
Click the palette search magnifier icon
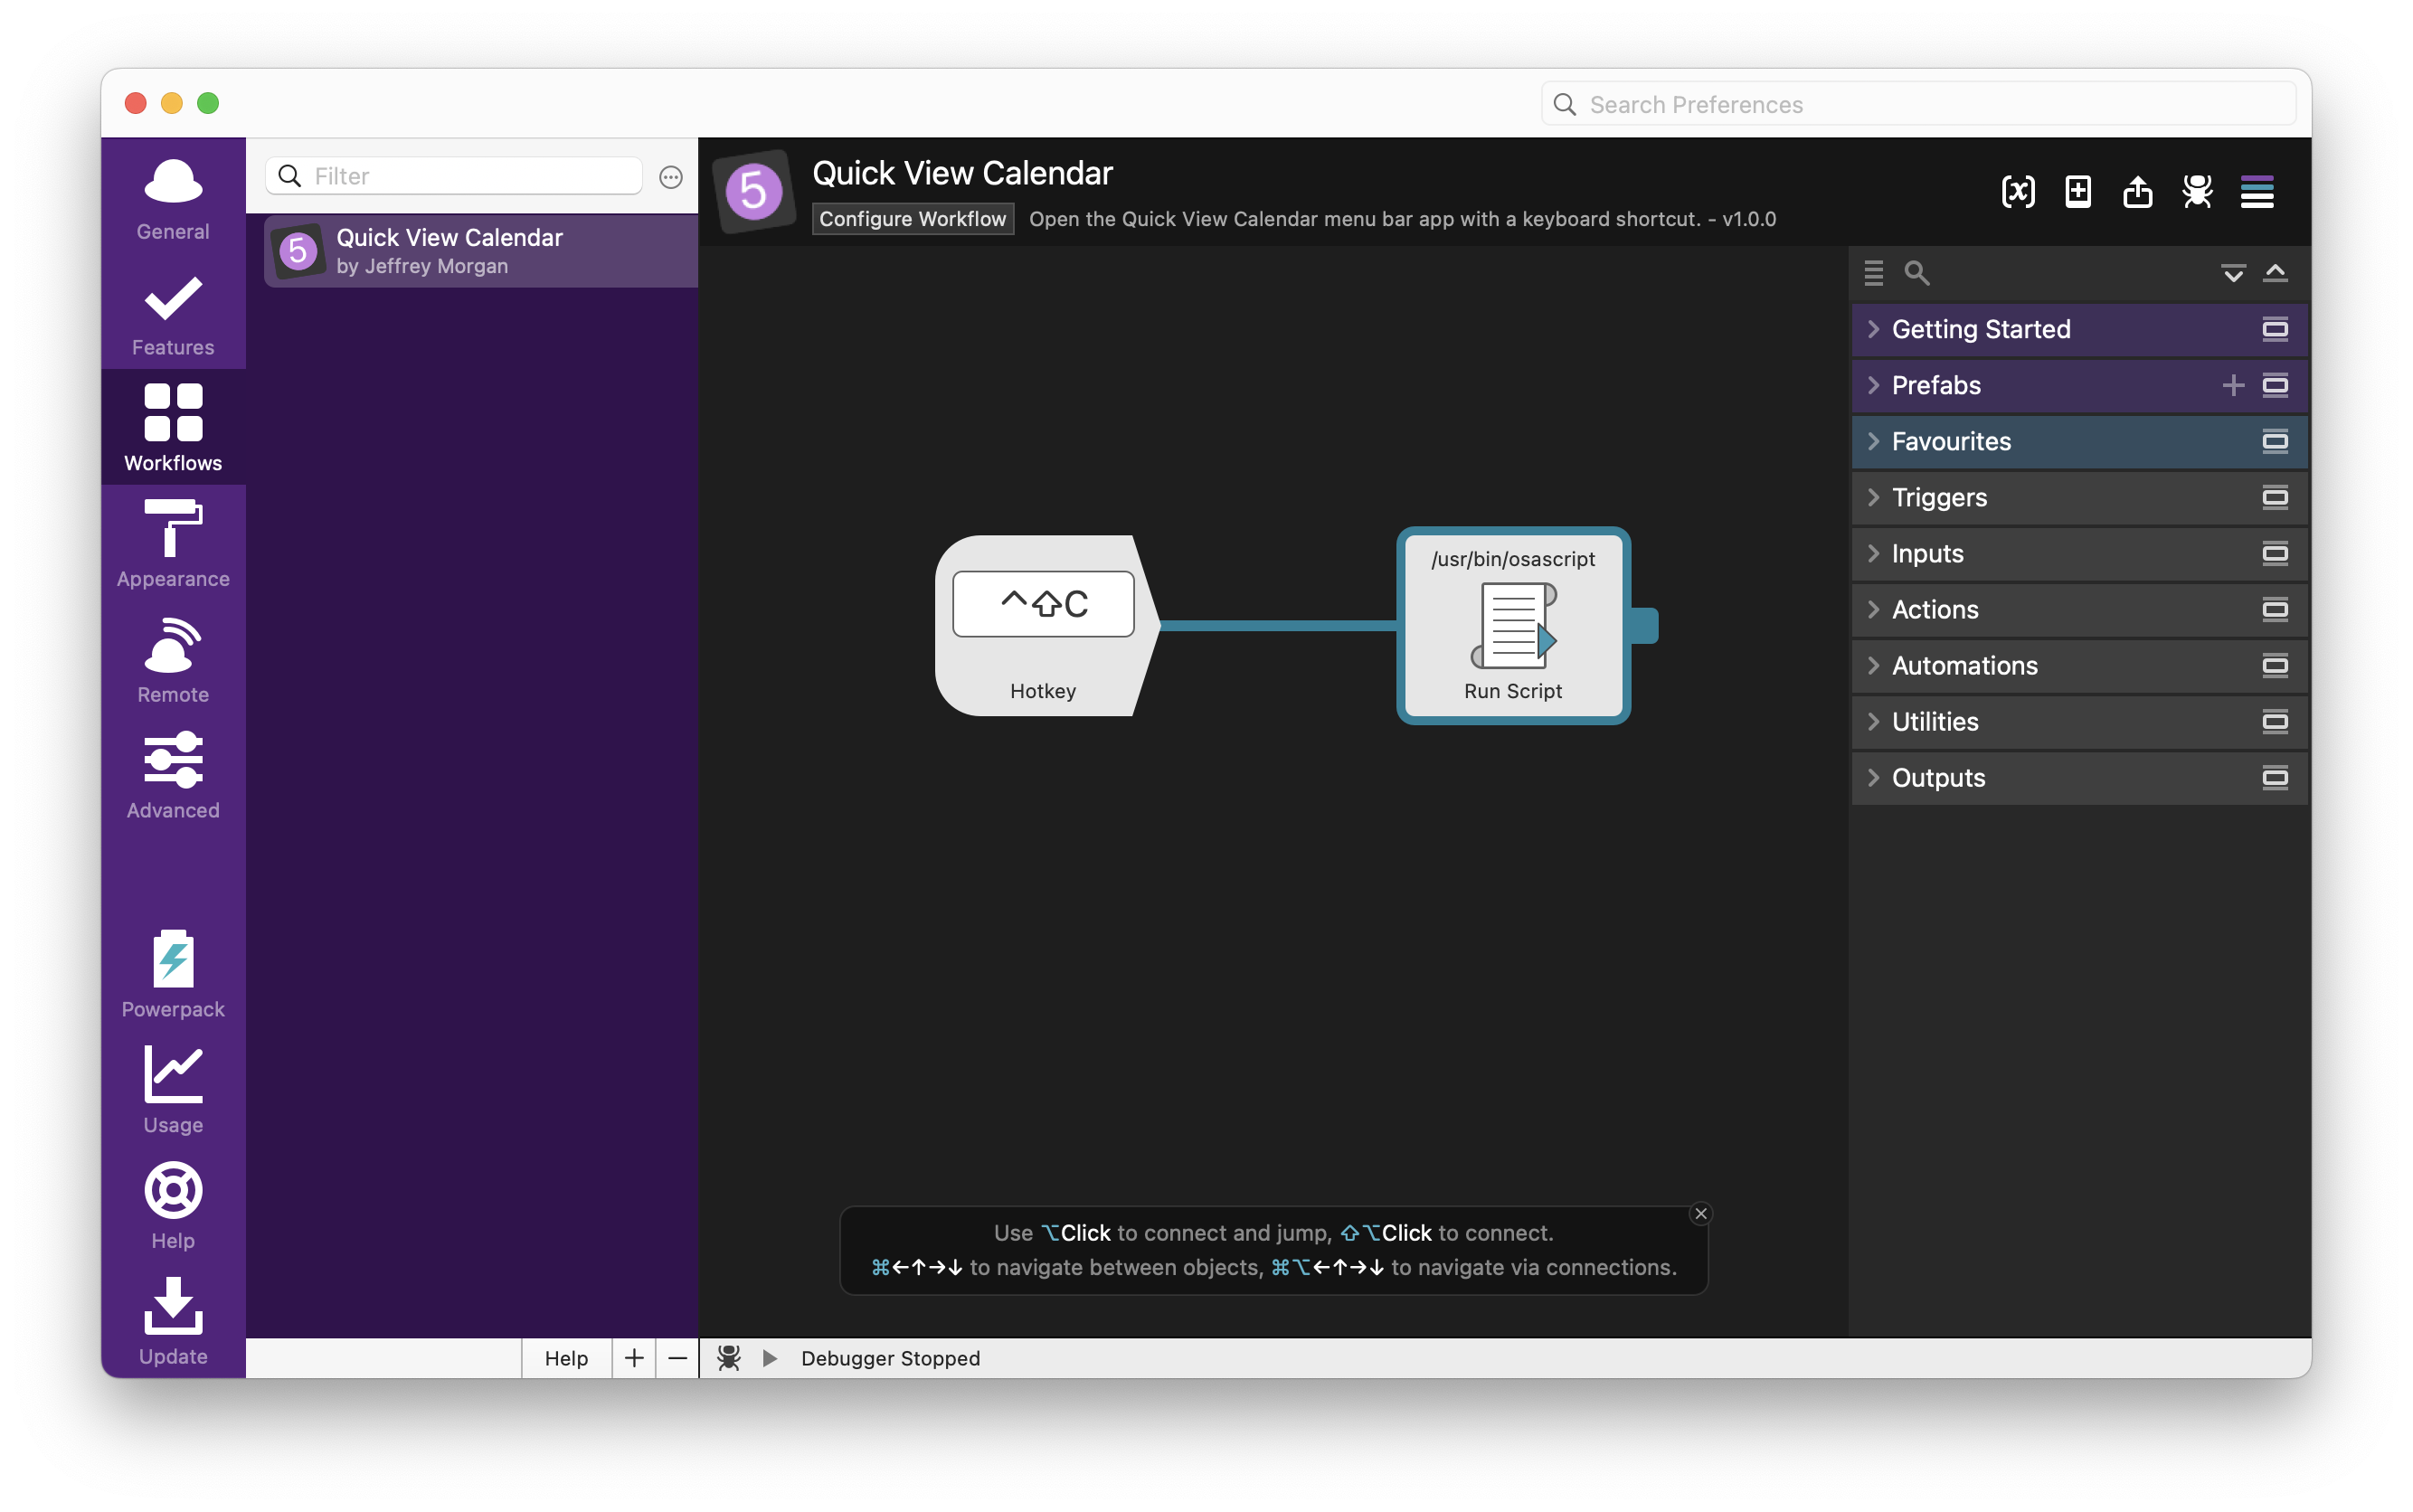coord(1916,272)
